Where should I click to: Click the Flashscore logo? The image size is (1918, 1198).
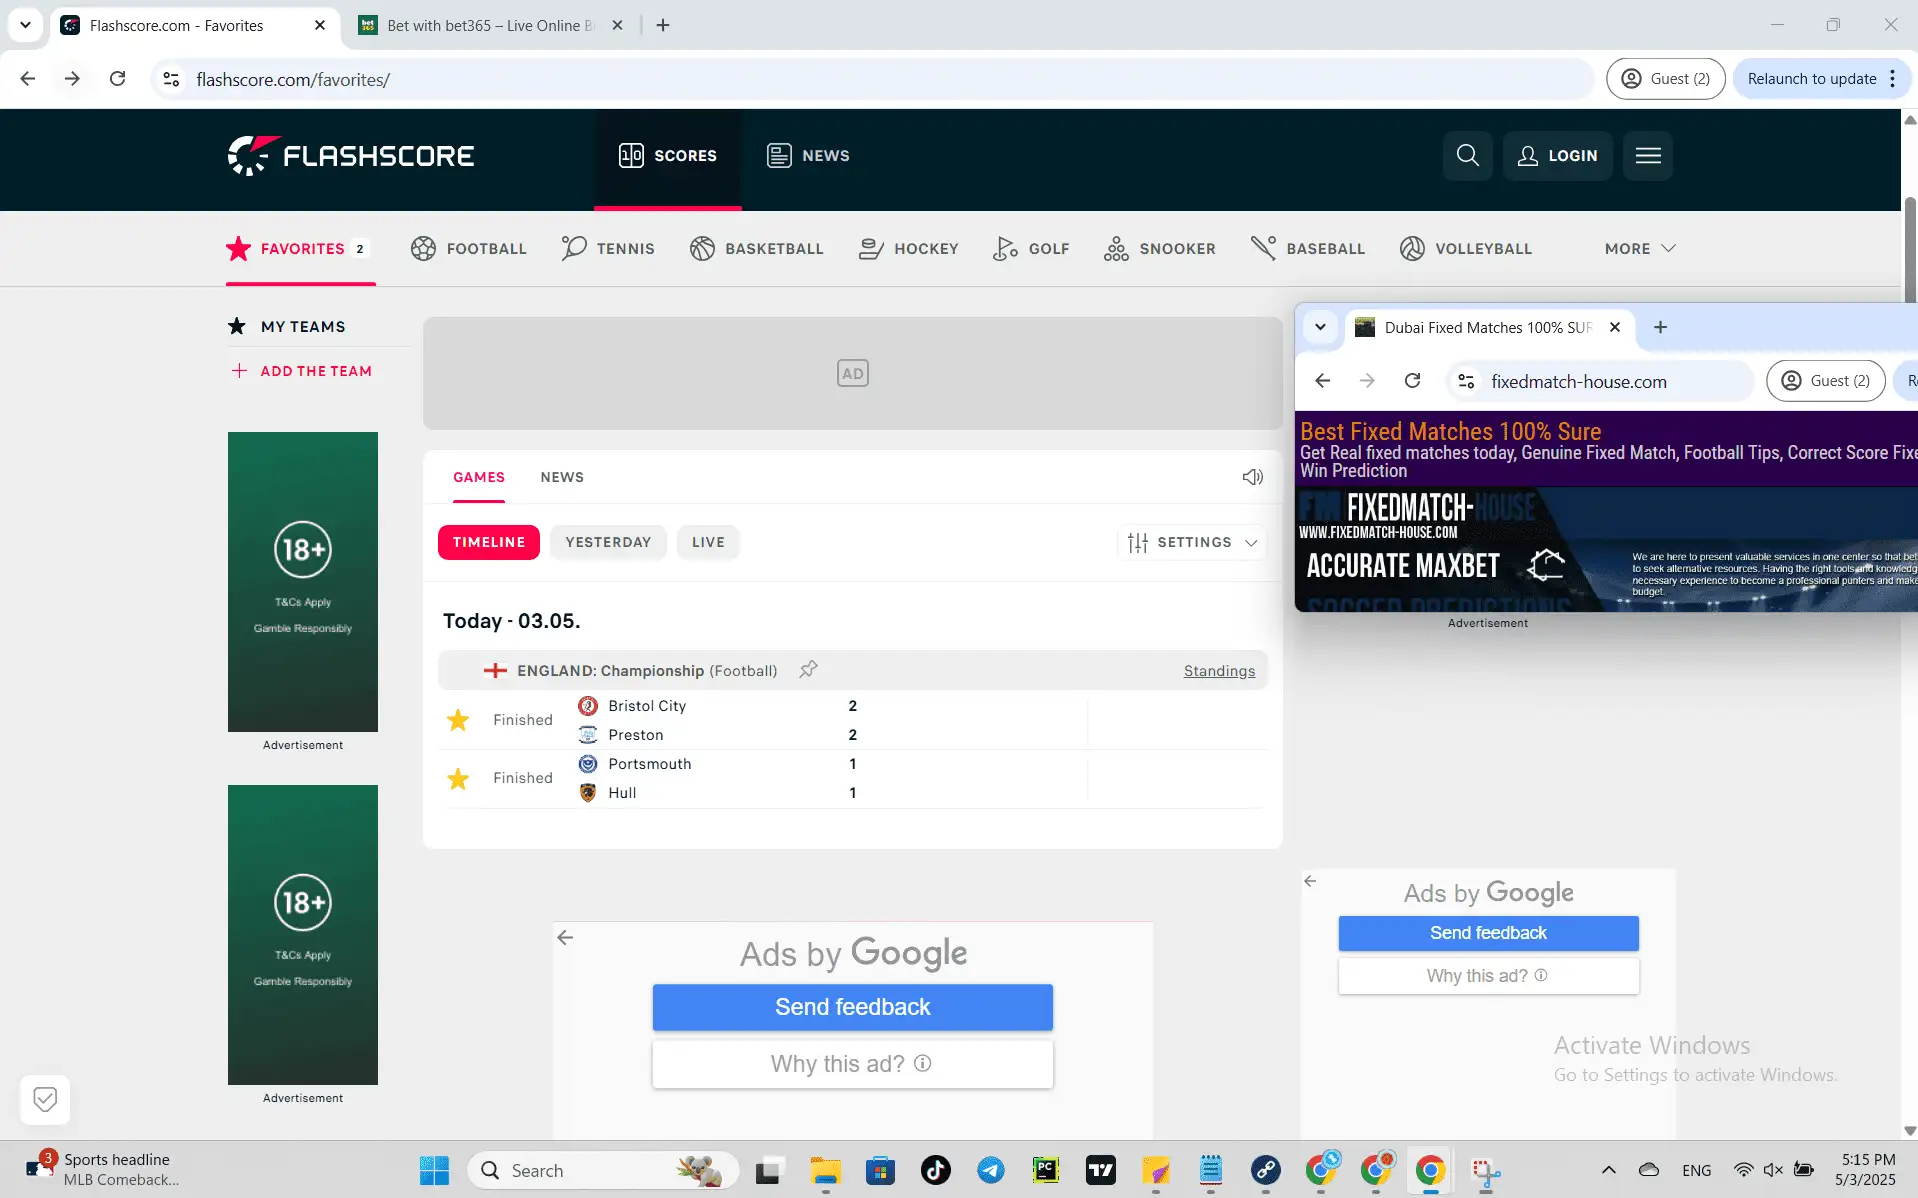pos(351,155)
